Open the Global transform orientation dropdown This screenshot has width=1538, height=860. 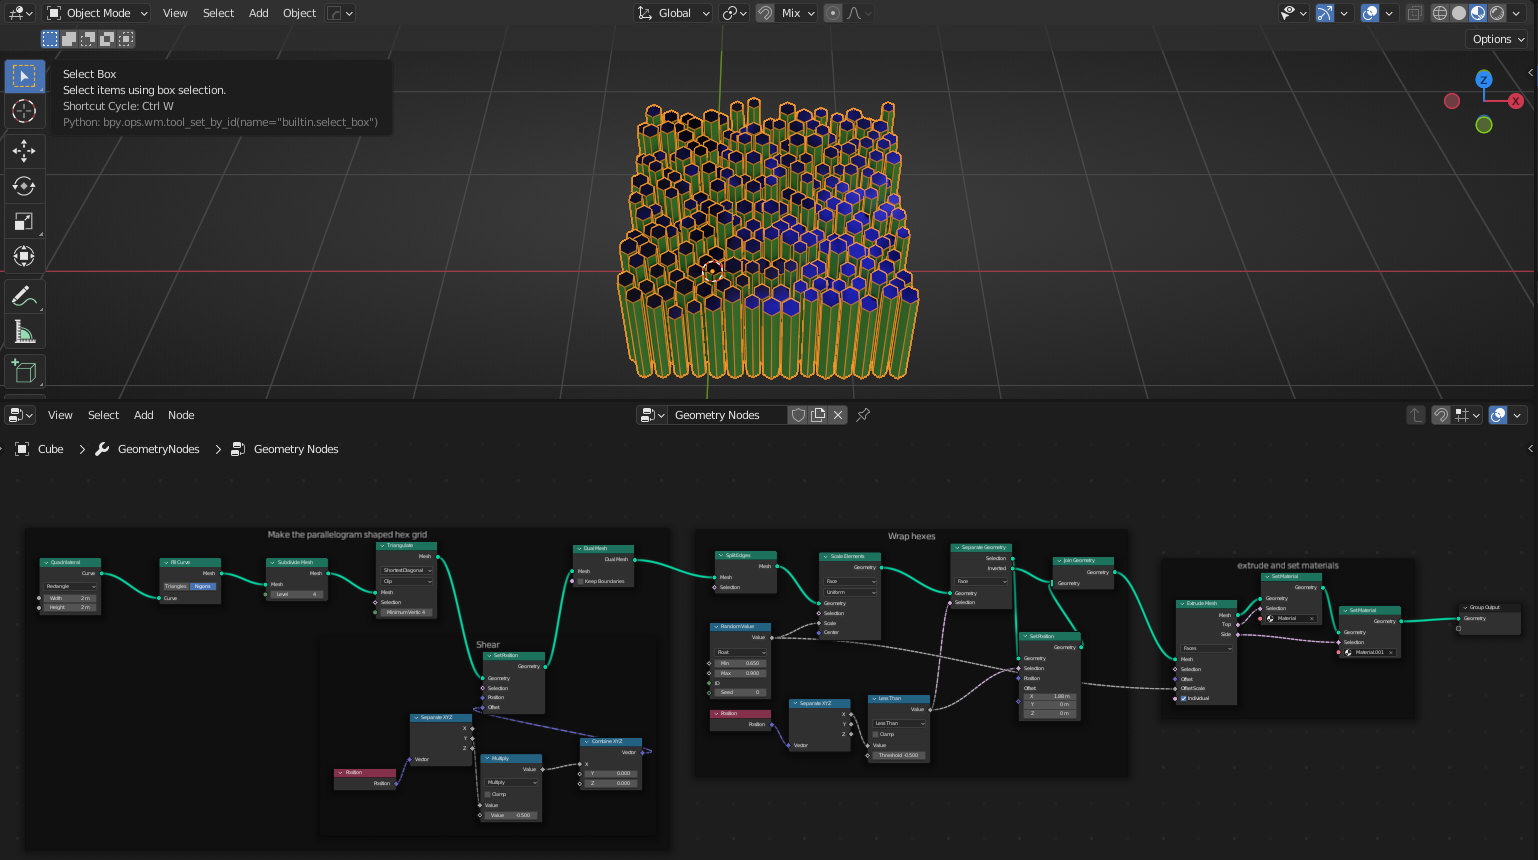(674, 13)
